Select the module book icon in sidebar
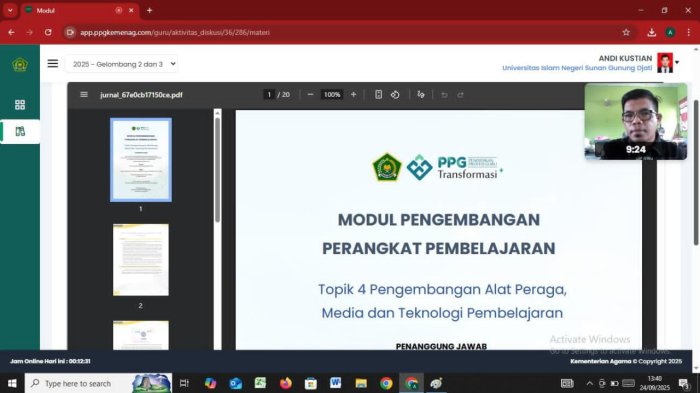 [20, 131]
